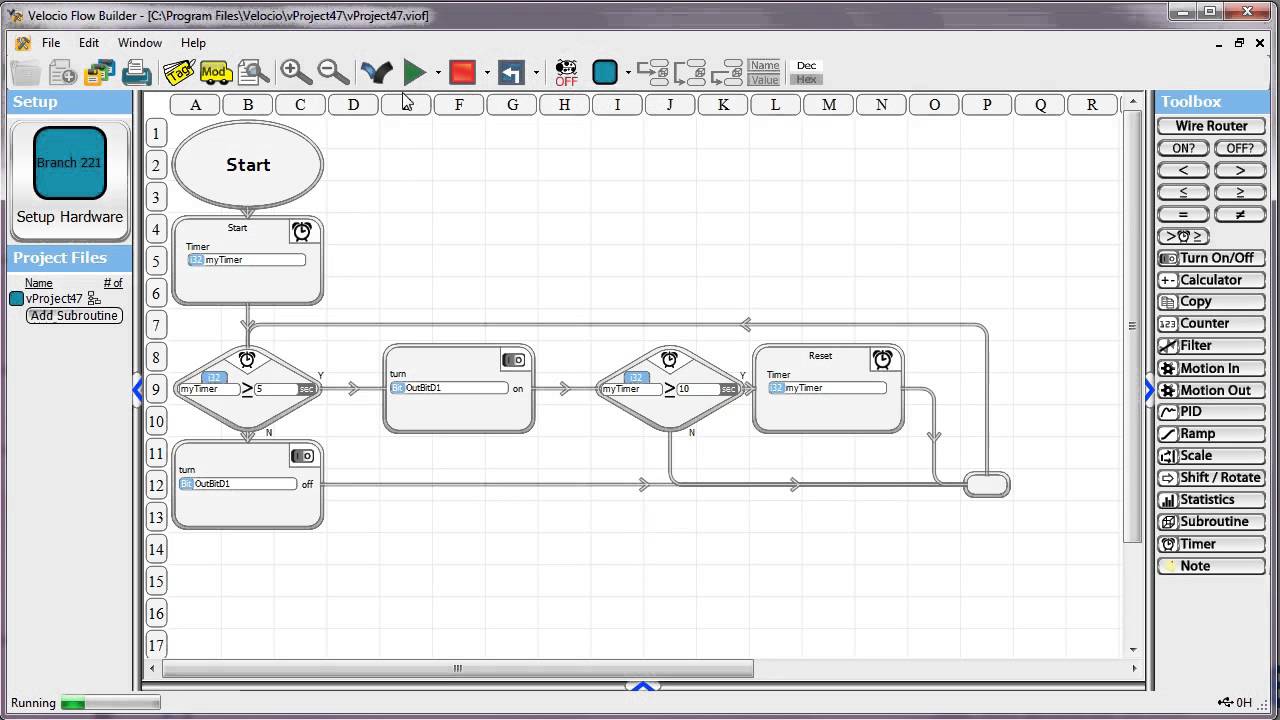Viewport: 1280px width, 720px height.
Task: Click the Start oval block
Action: 248,165
